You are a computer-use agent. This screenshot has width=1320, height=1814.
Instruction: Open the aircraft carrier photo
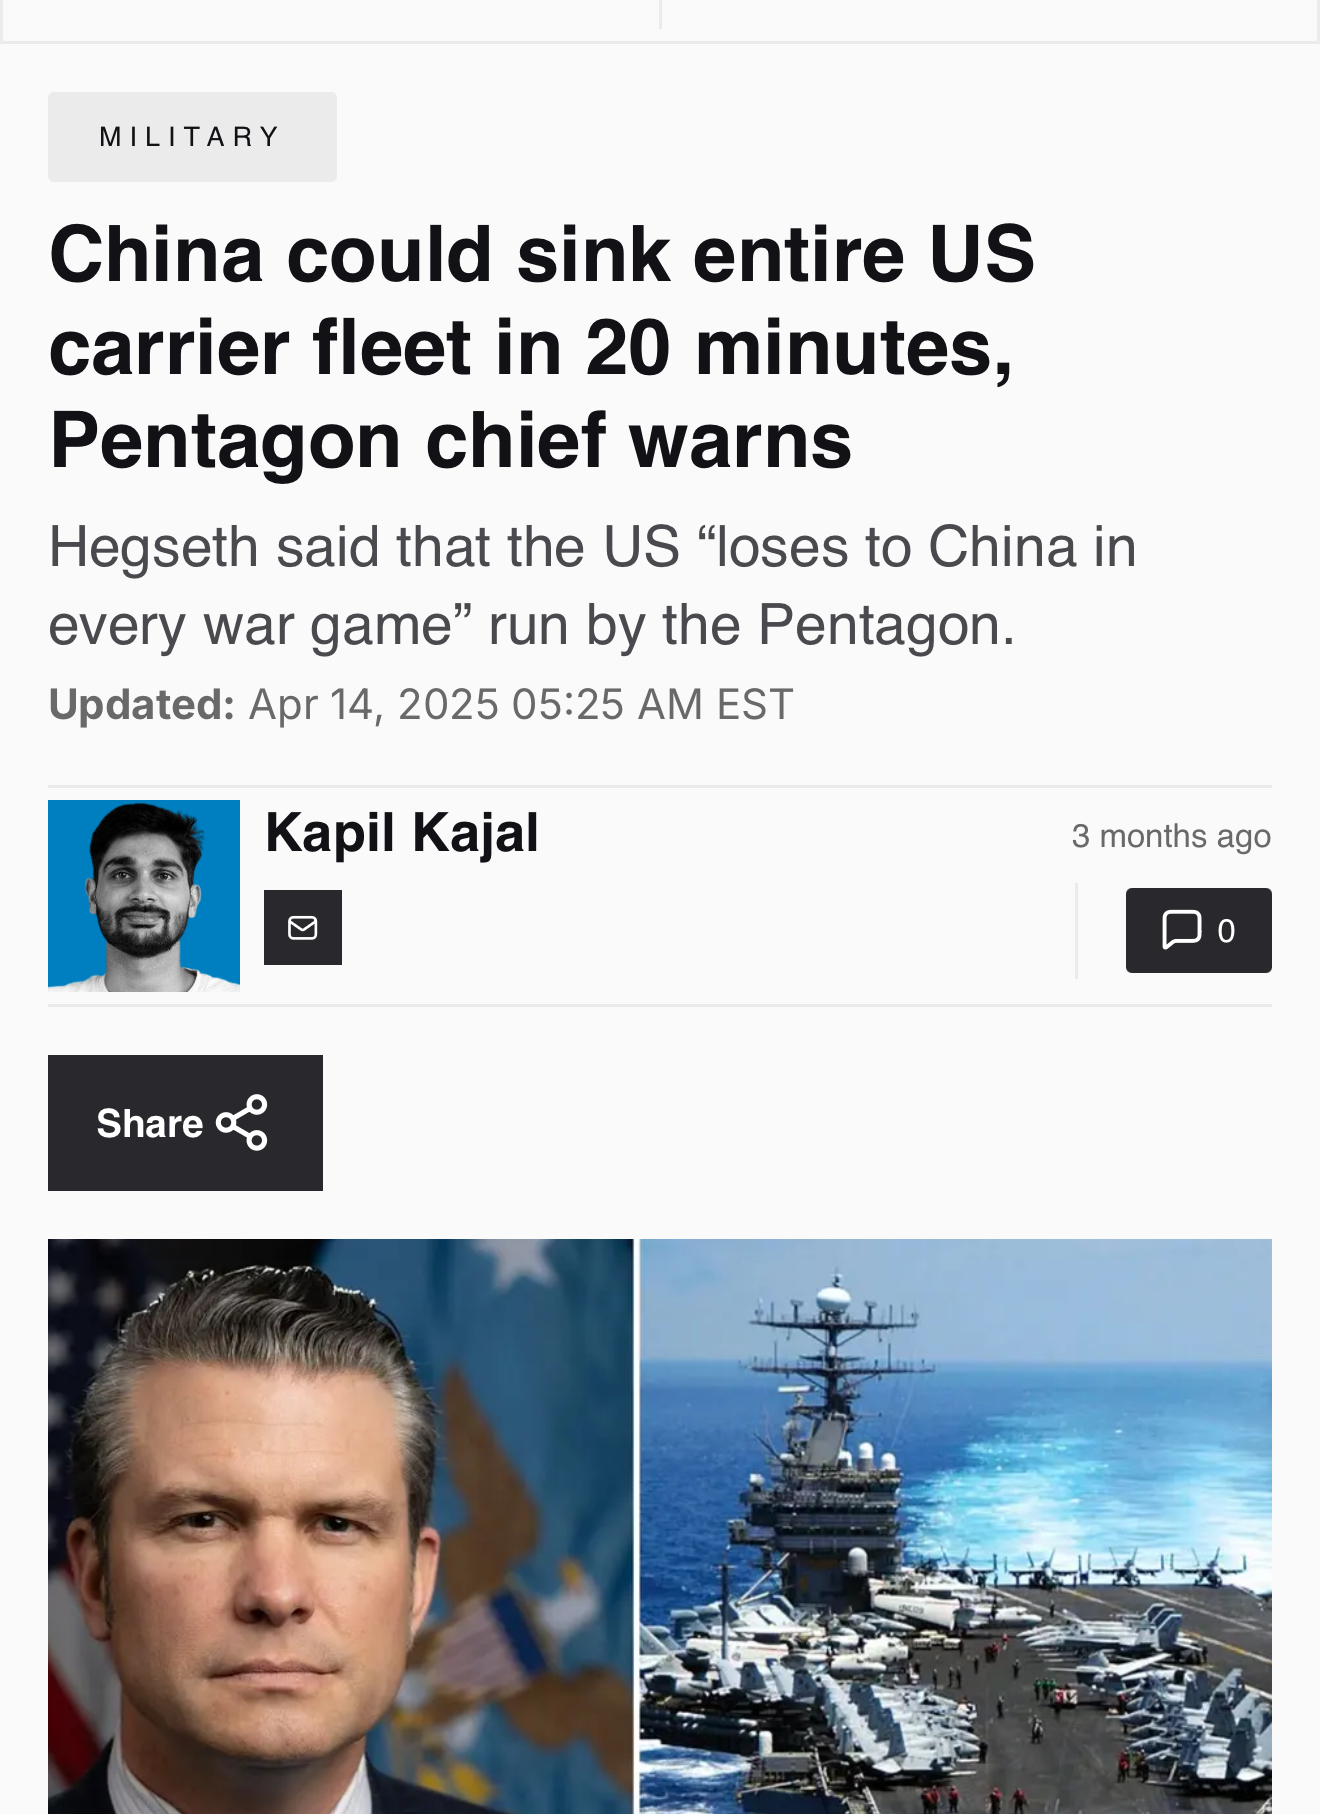coord(956,1526)
